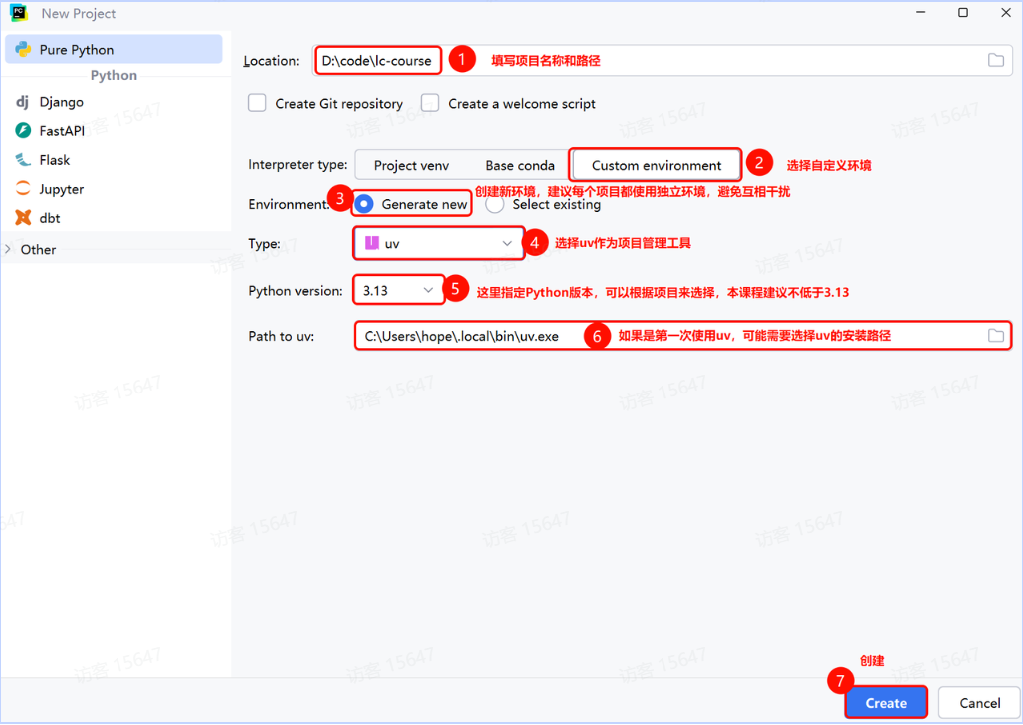Image resolution: width=1023 pixels, height=725 pixels.
Task: Switch interpreter type to Project venv
Action: tap(411, 166)
